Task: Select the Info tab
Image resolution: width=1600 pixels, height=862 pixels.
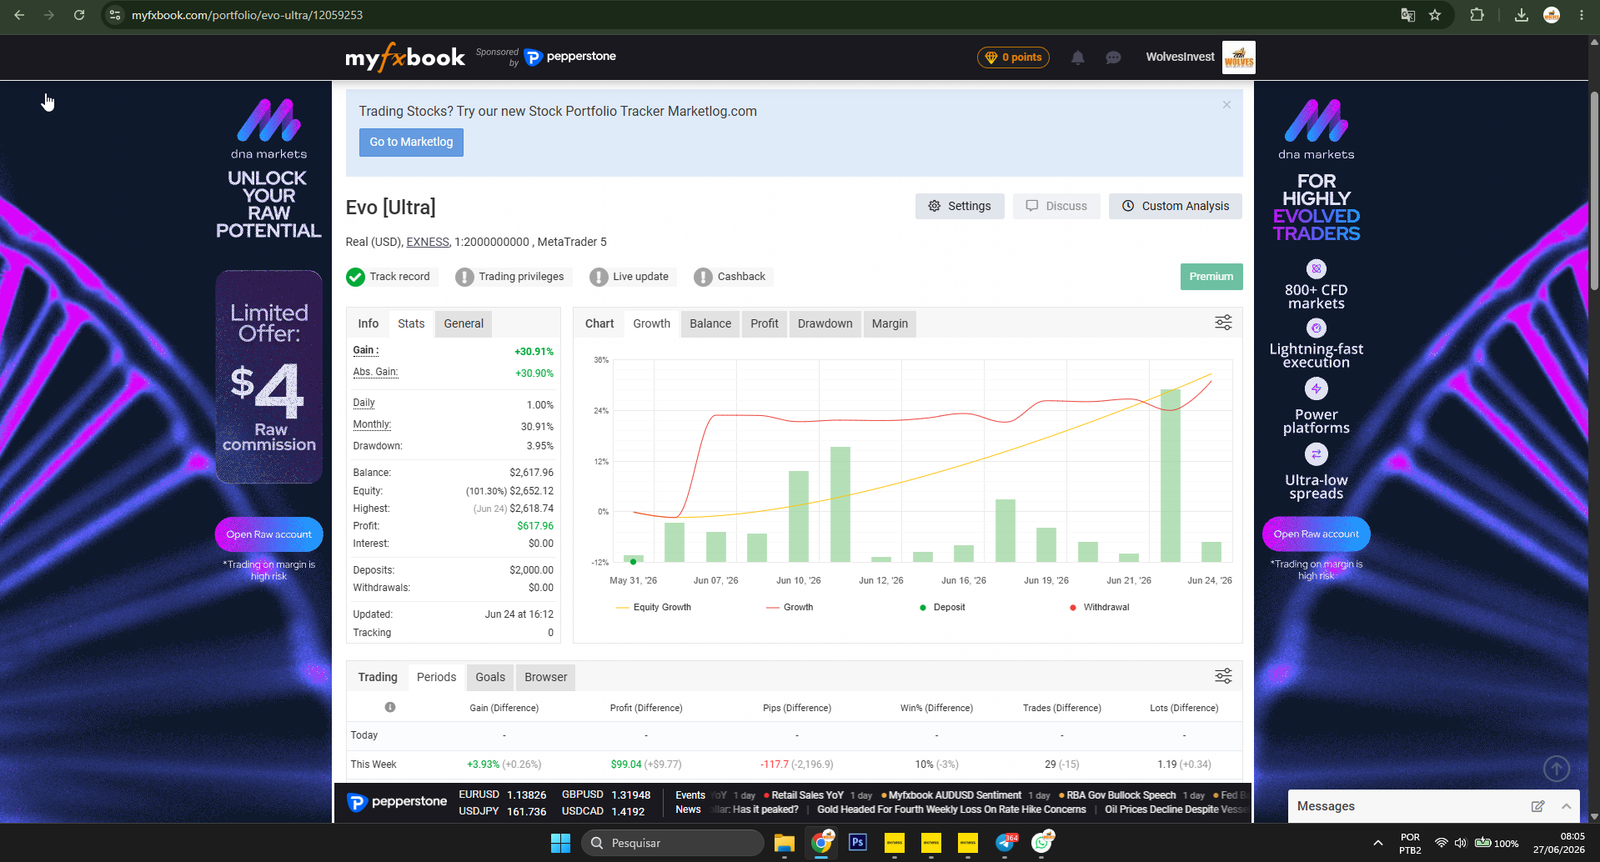Action: (368, 324)
